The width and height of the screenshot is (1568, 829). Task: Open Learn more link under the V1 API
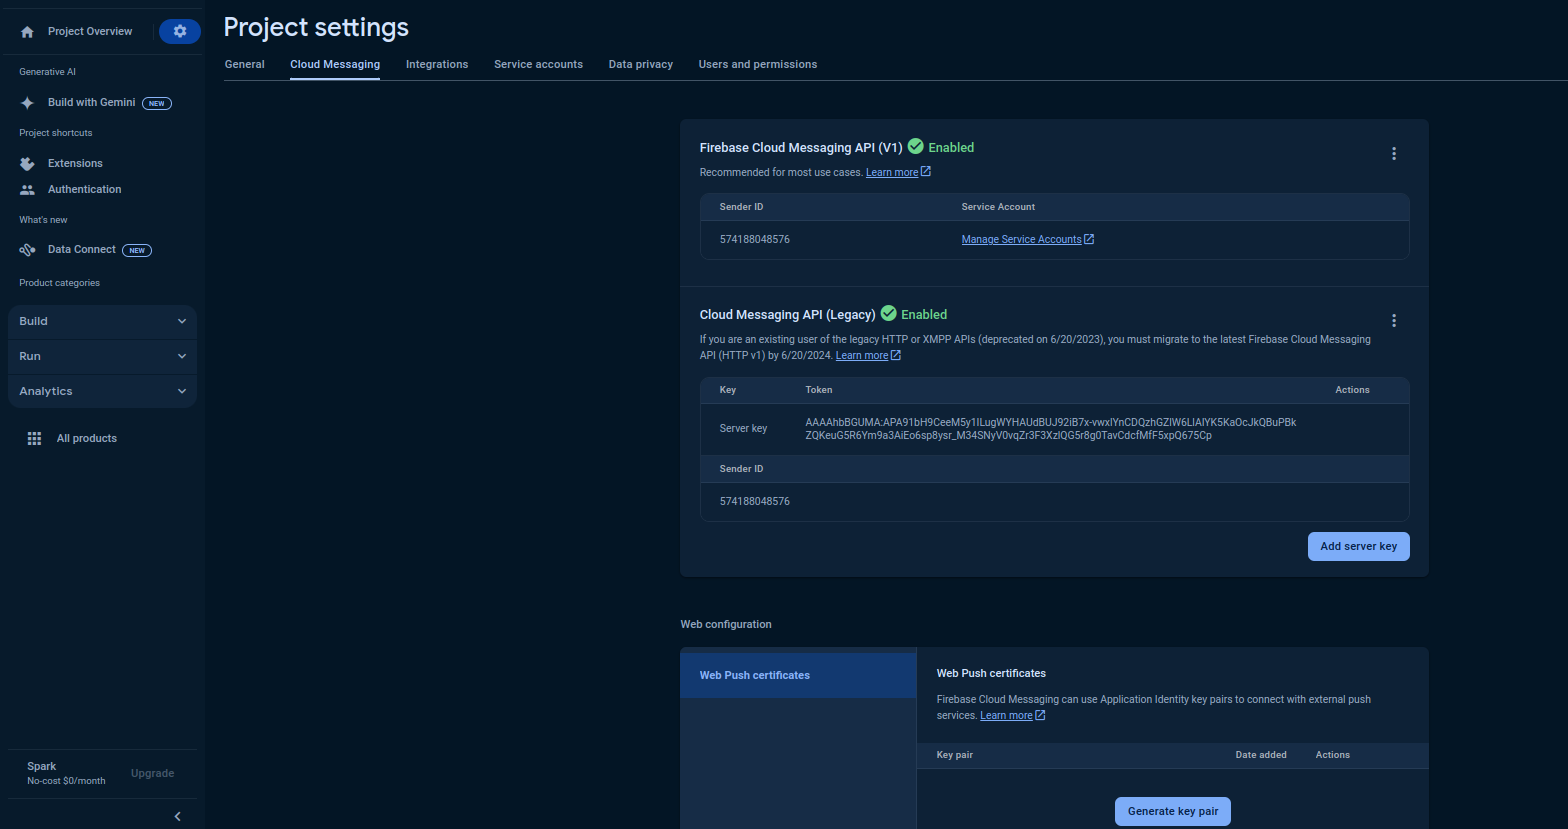892,173
